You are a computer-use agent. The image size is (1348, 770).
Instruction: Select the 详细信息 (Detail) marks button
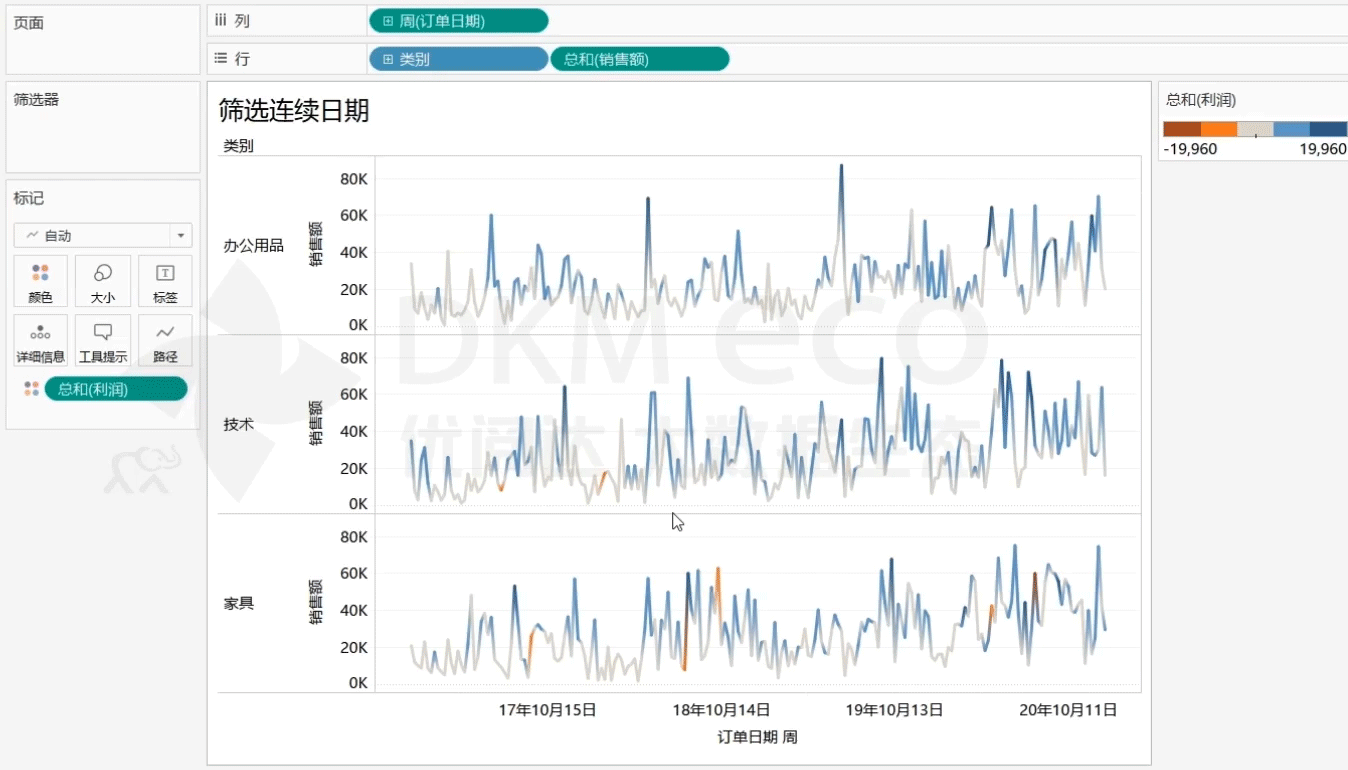[40, 341]
